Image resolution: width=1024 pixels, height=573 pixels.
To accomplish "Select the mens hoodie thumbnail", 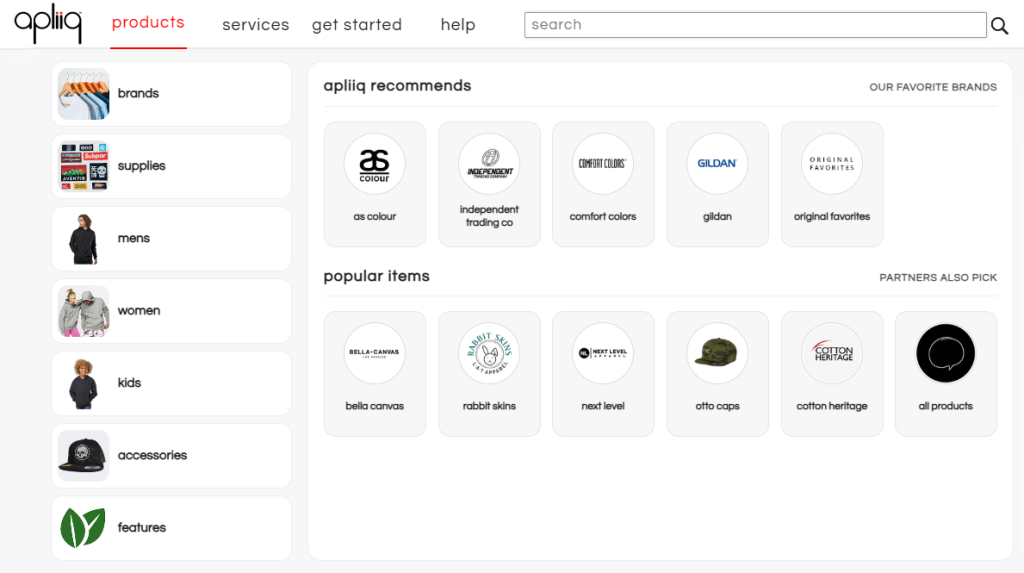I will (84, 239).
